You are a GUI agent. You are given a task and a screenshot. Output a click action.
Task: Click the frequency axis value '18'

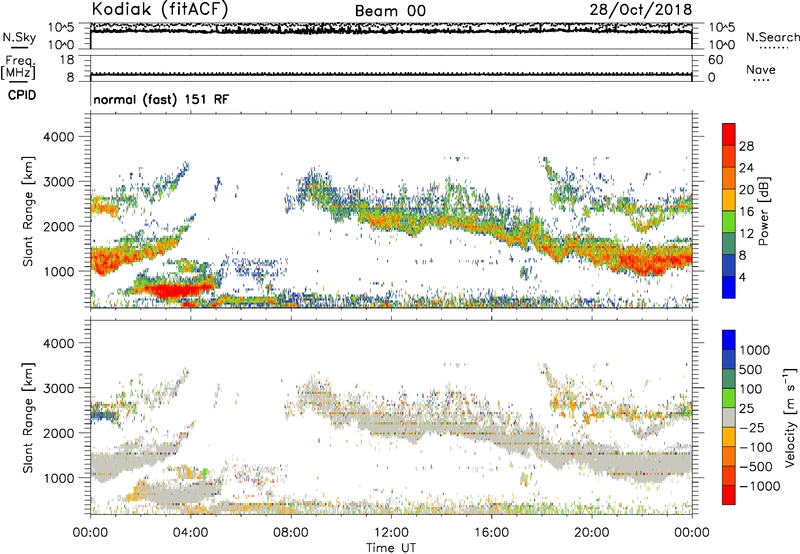[67, 60]
